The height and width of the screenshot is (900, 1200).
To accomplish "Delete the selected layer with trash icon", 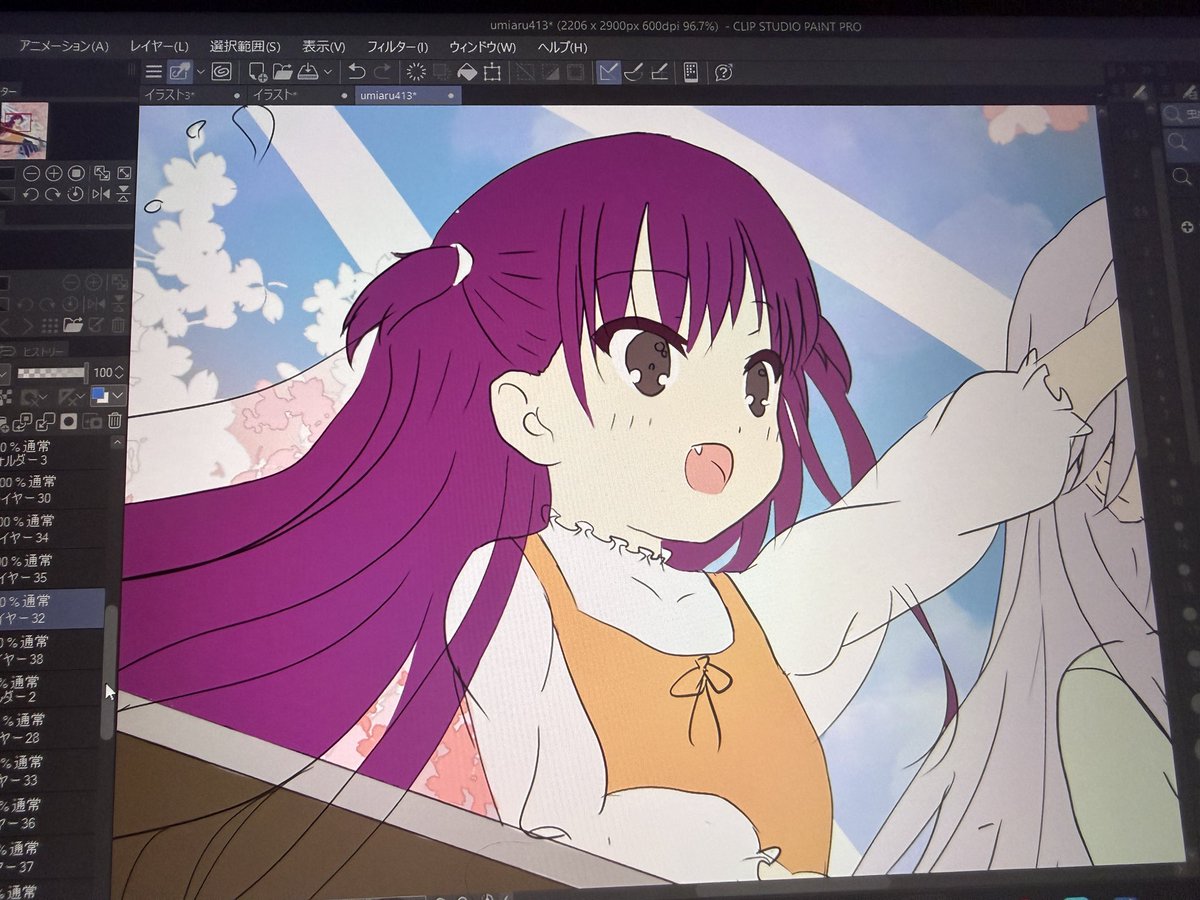I will point(115,420).
